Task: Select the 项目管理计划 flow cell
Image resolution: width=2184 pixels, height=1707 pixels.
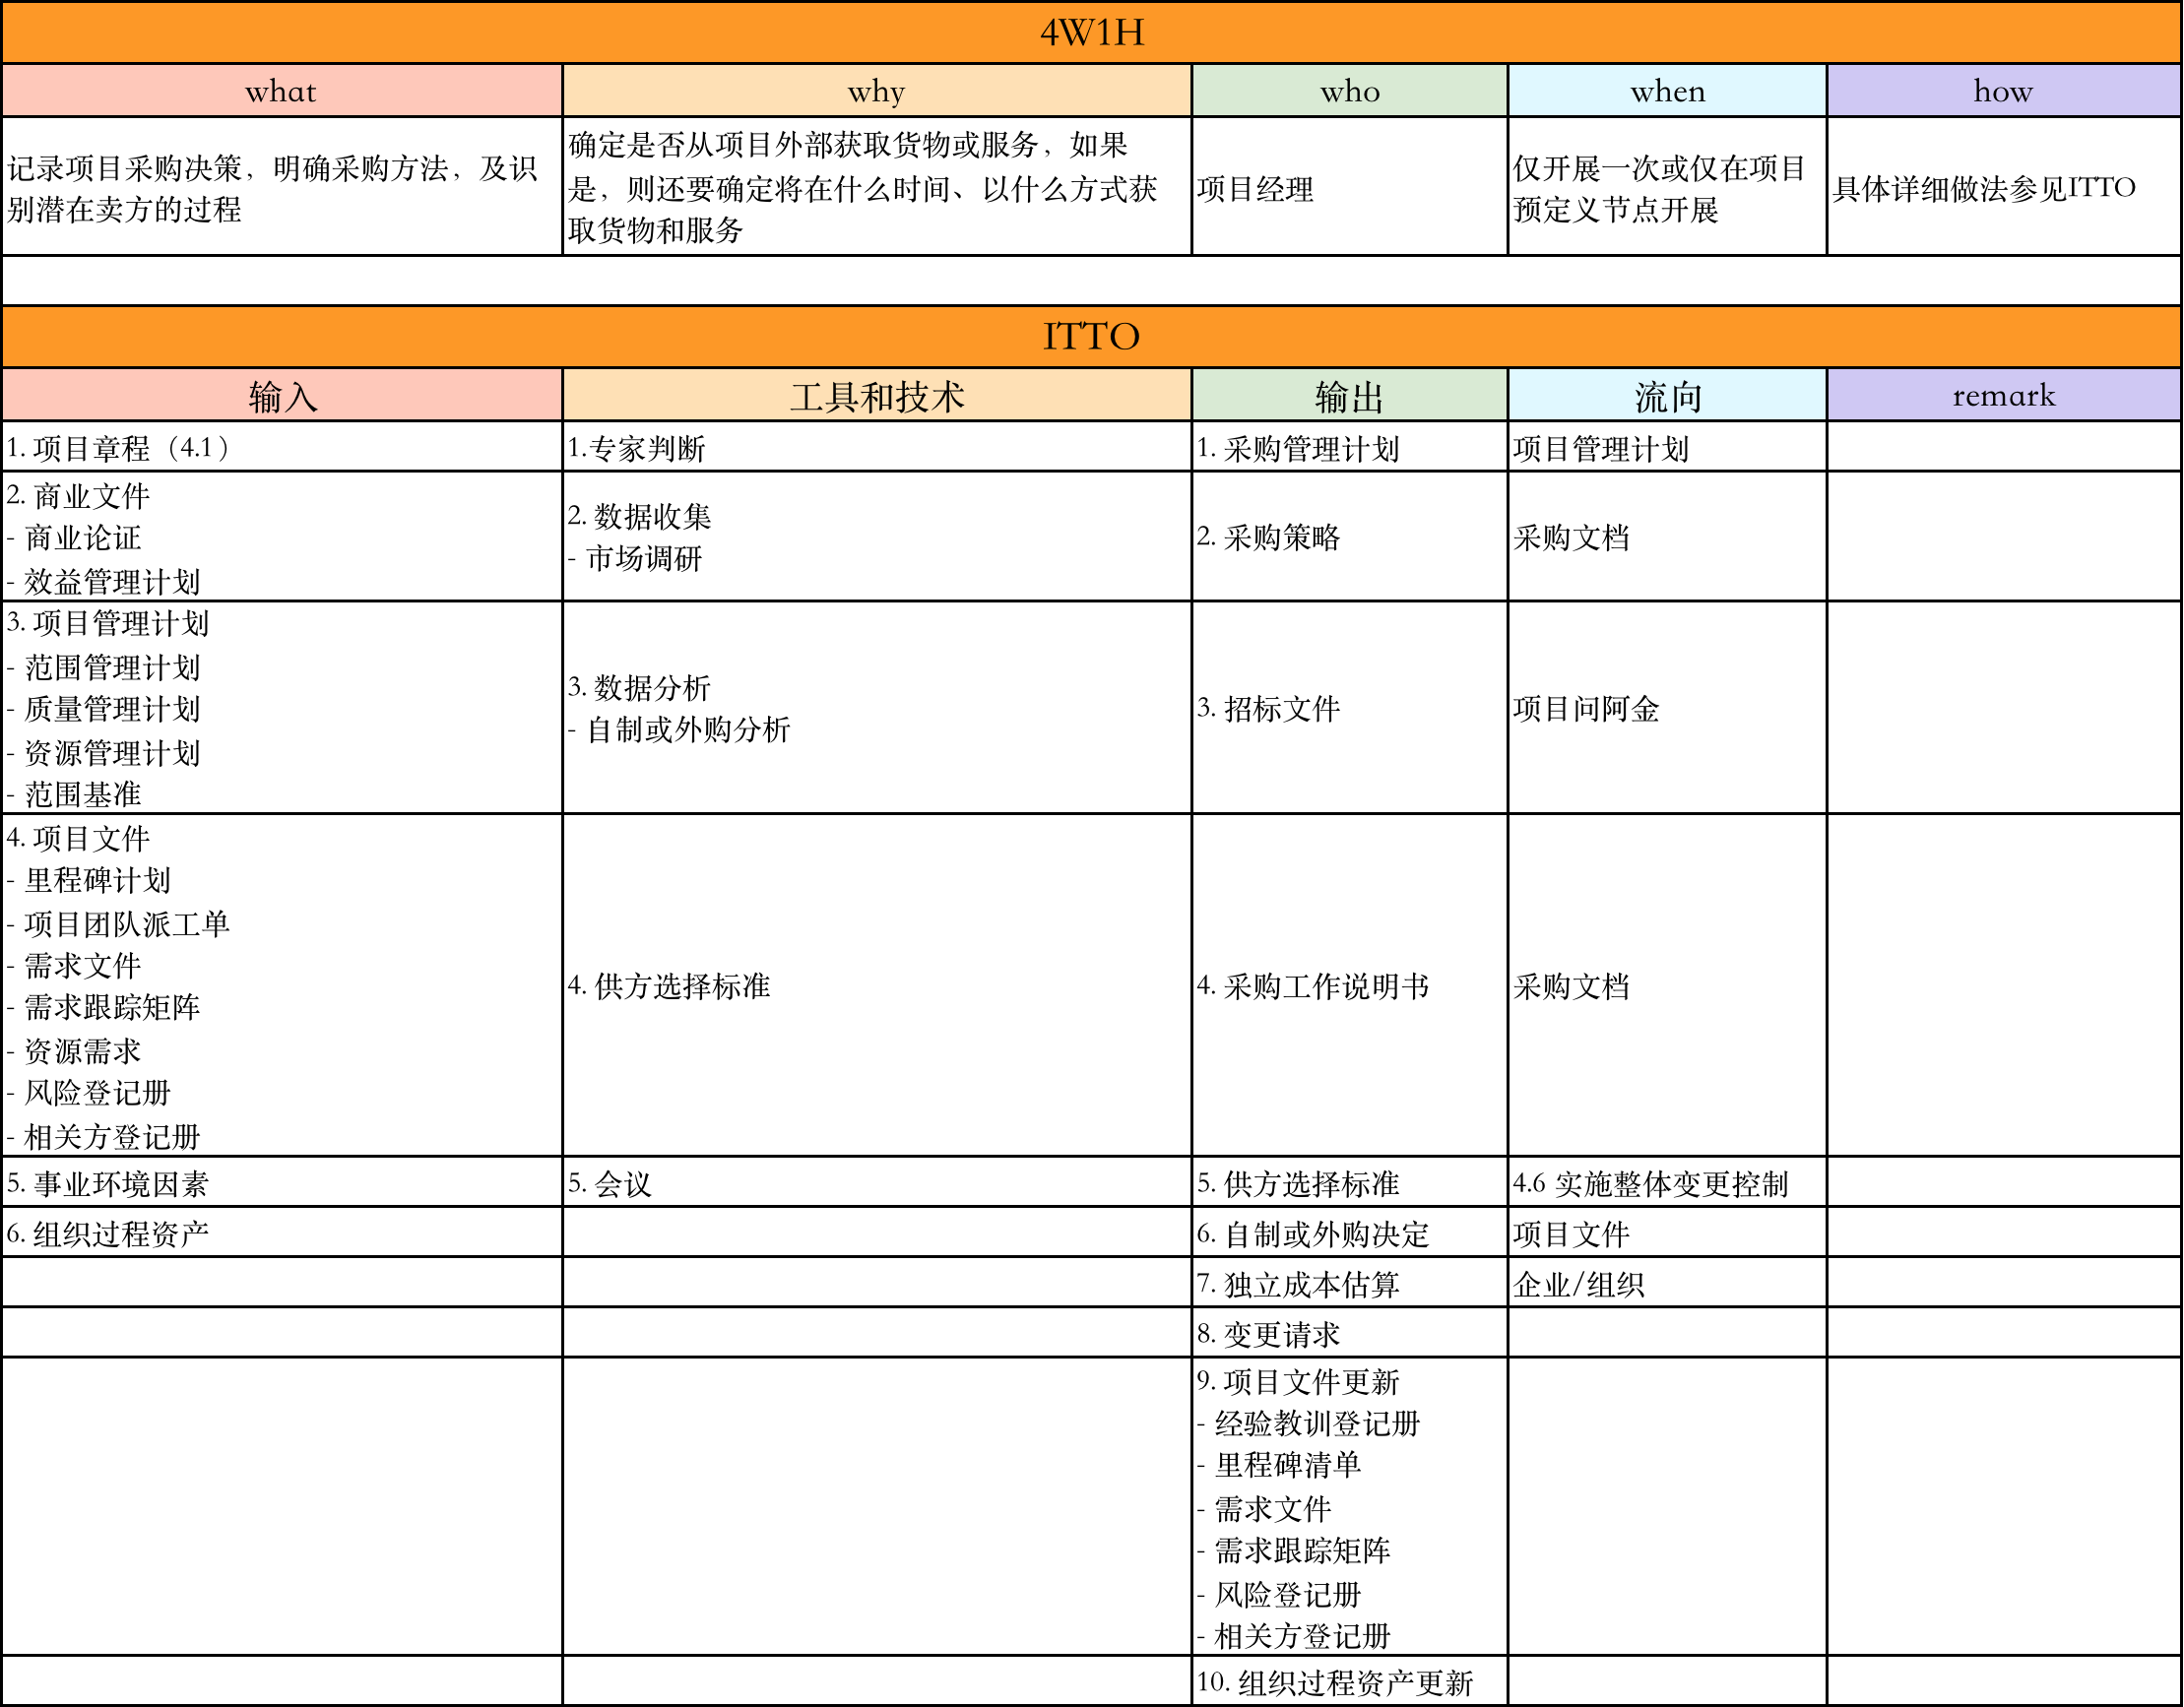Action: [1668, 447]
